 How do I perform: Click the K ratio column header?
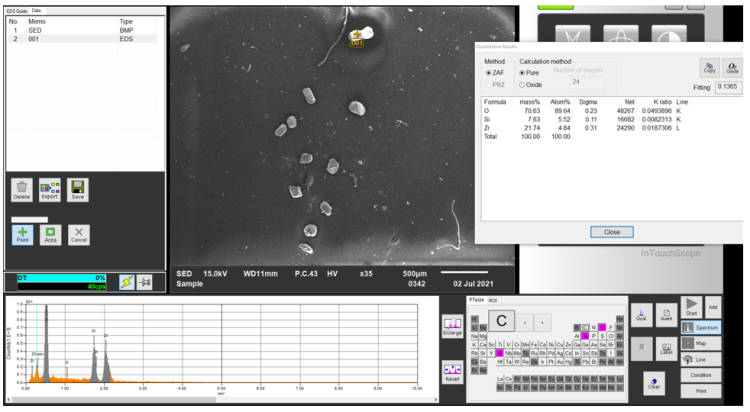[662, 102]
